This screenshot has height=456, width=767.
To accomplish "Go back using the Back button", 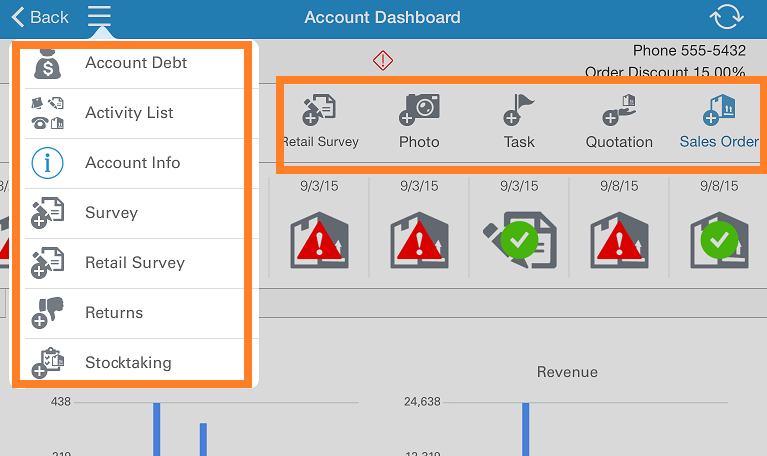I will tap(40, 17).
